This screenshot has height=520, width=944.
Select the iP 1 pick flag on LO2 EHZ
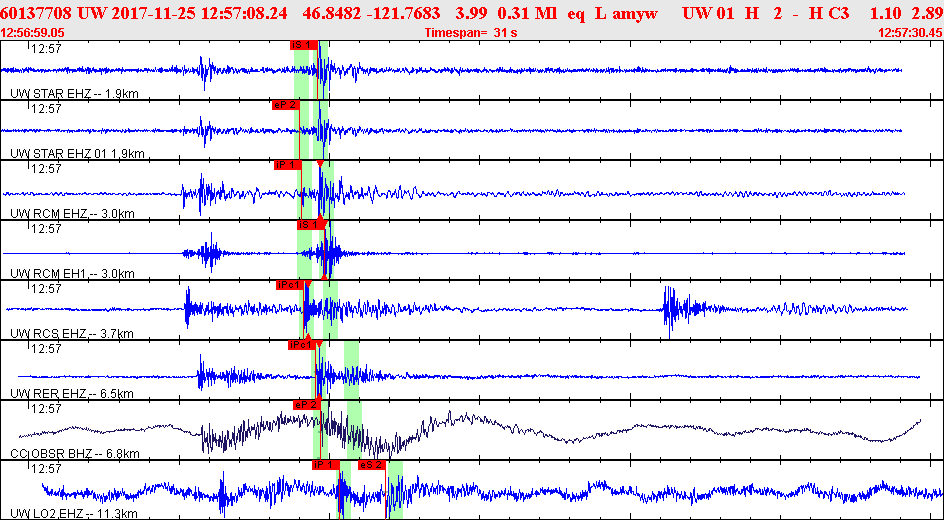click(325, 465)
